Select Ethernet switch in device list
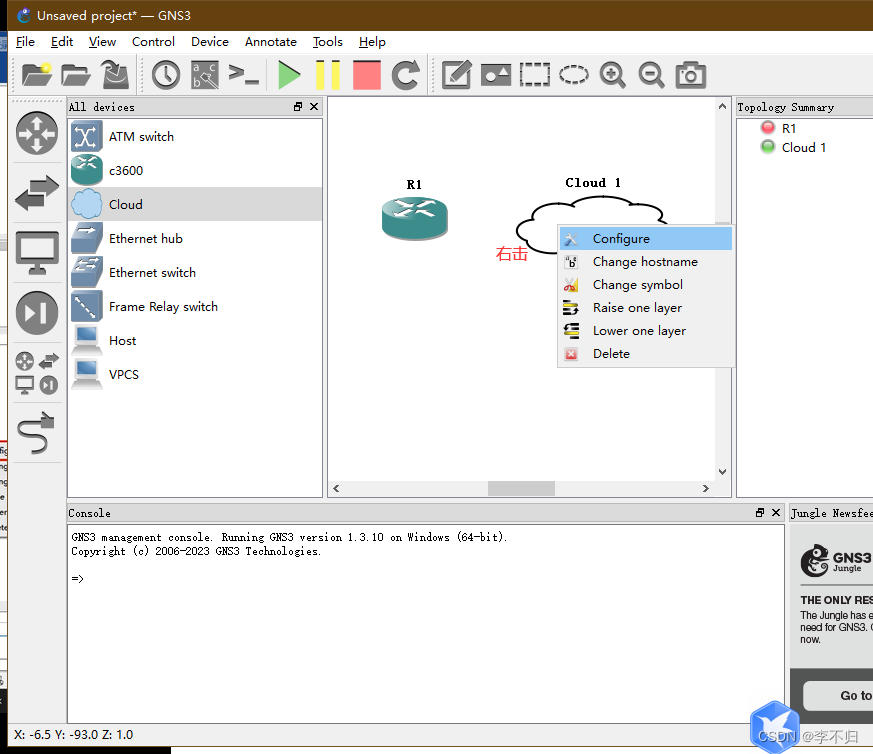The image size is (873, 754). click(195, 272)
